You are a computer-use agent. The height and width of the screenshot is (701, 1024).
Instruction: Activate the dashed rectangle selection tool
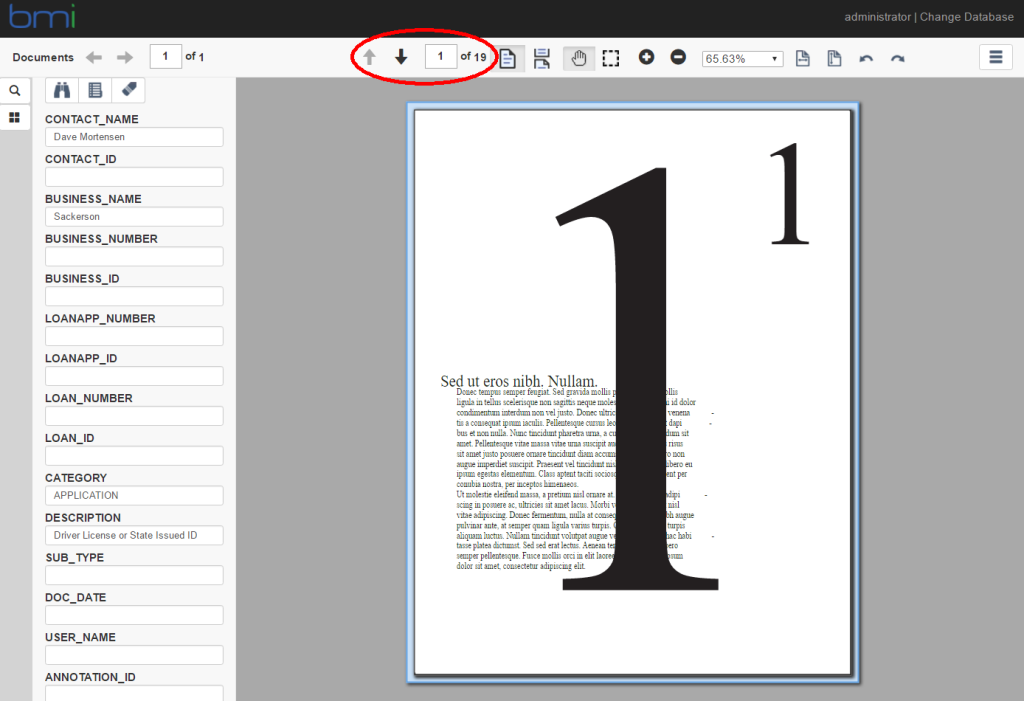[x=611, y=58]
